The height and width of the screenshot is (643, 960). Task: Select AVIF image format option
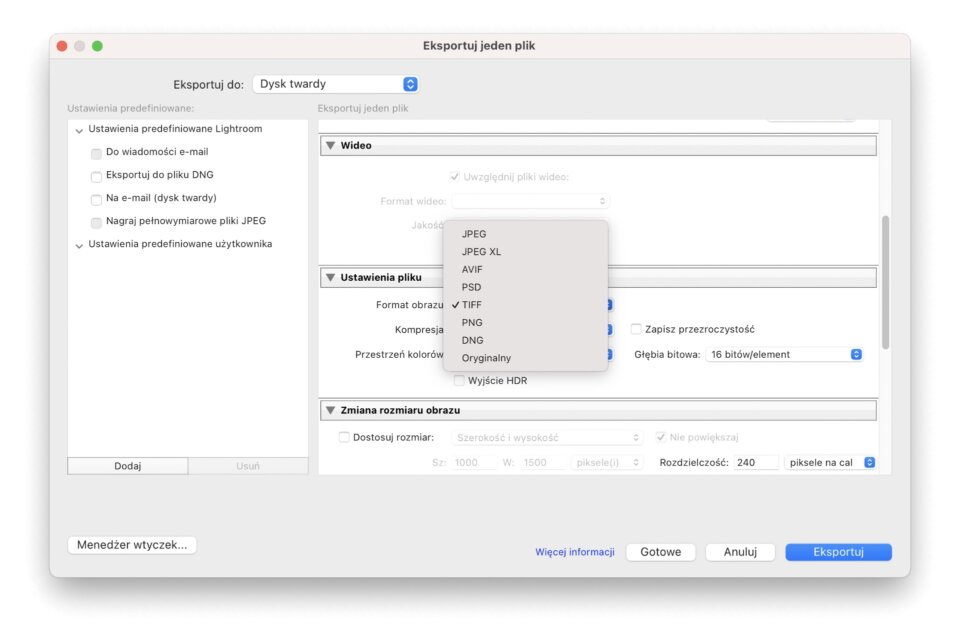473,270
